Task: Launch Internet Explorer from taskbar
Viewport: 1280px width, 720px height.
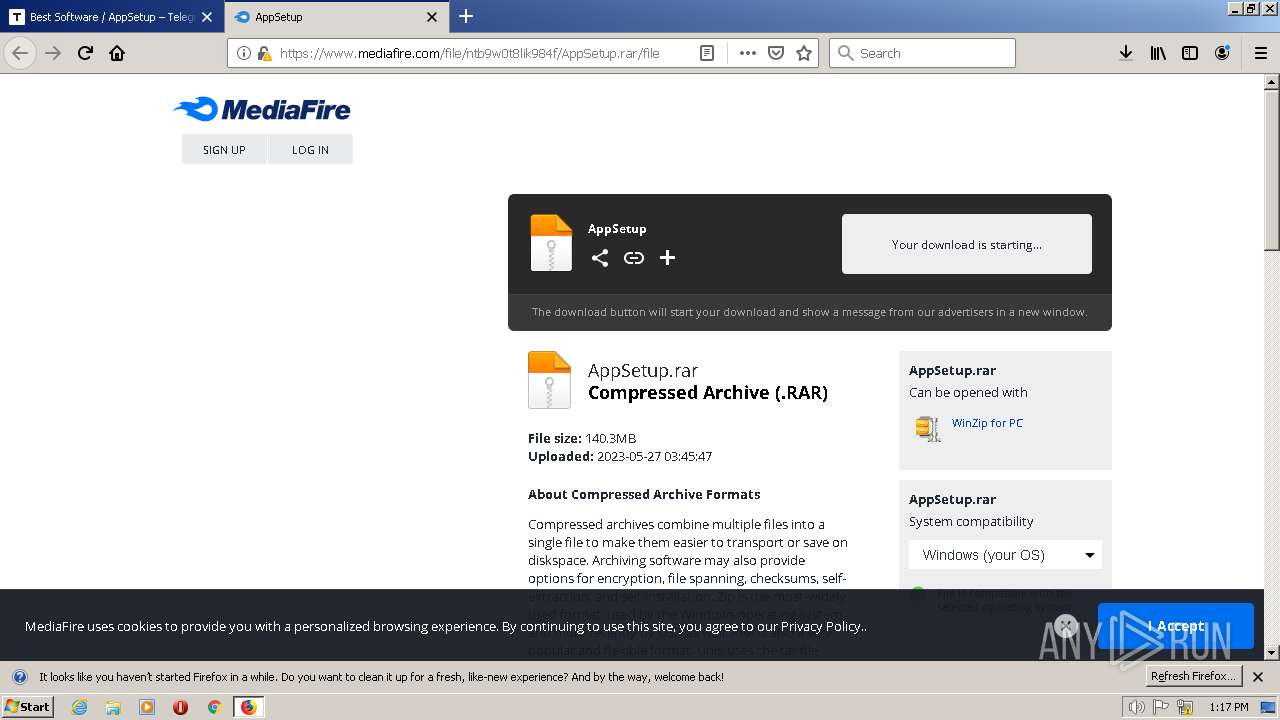Action: [x=79, y=707]
